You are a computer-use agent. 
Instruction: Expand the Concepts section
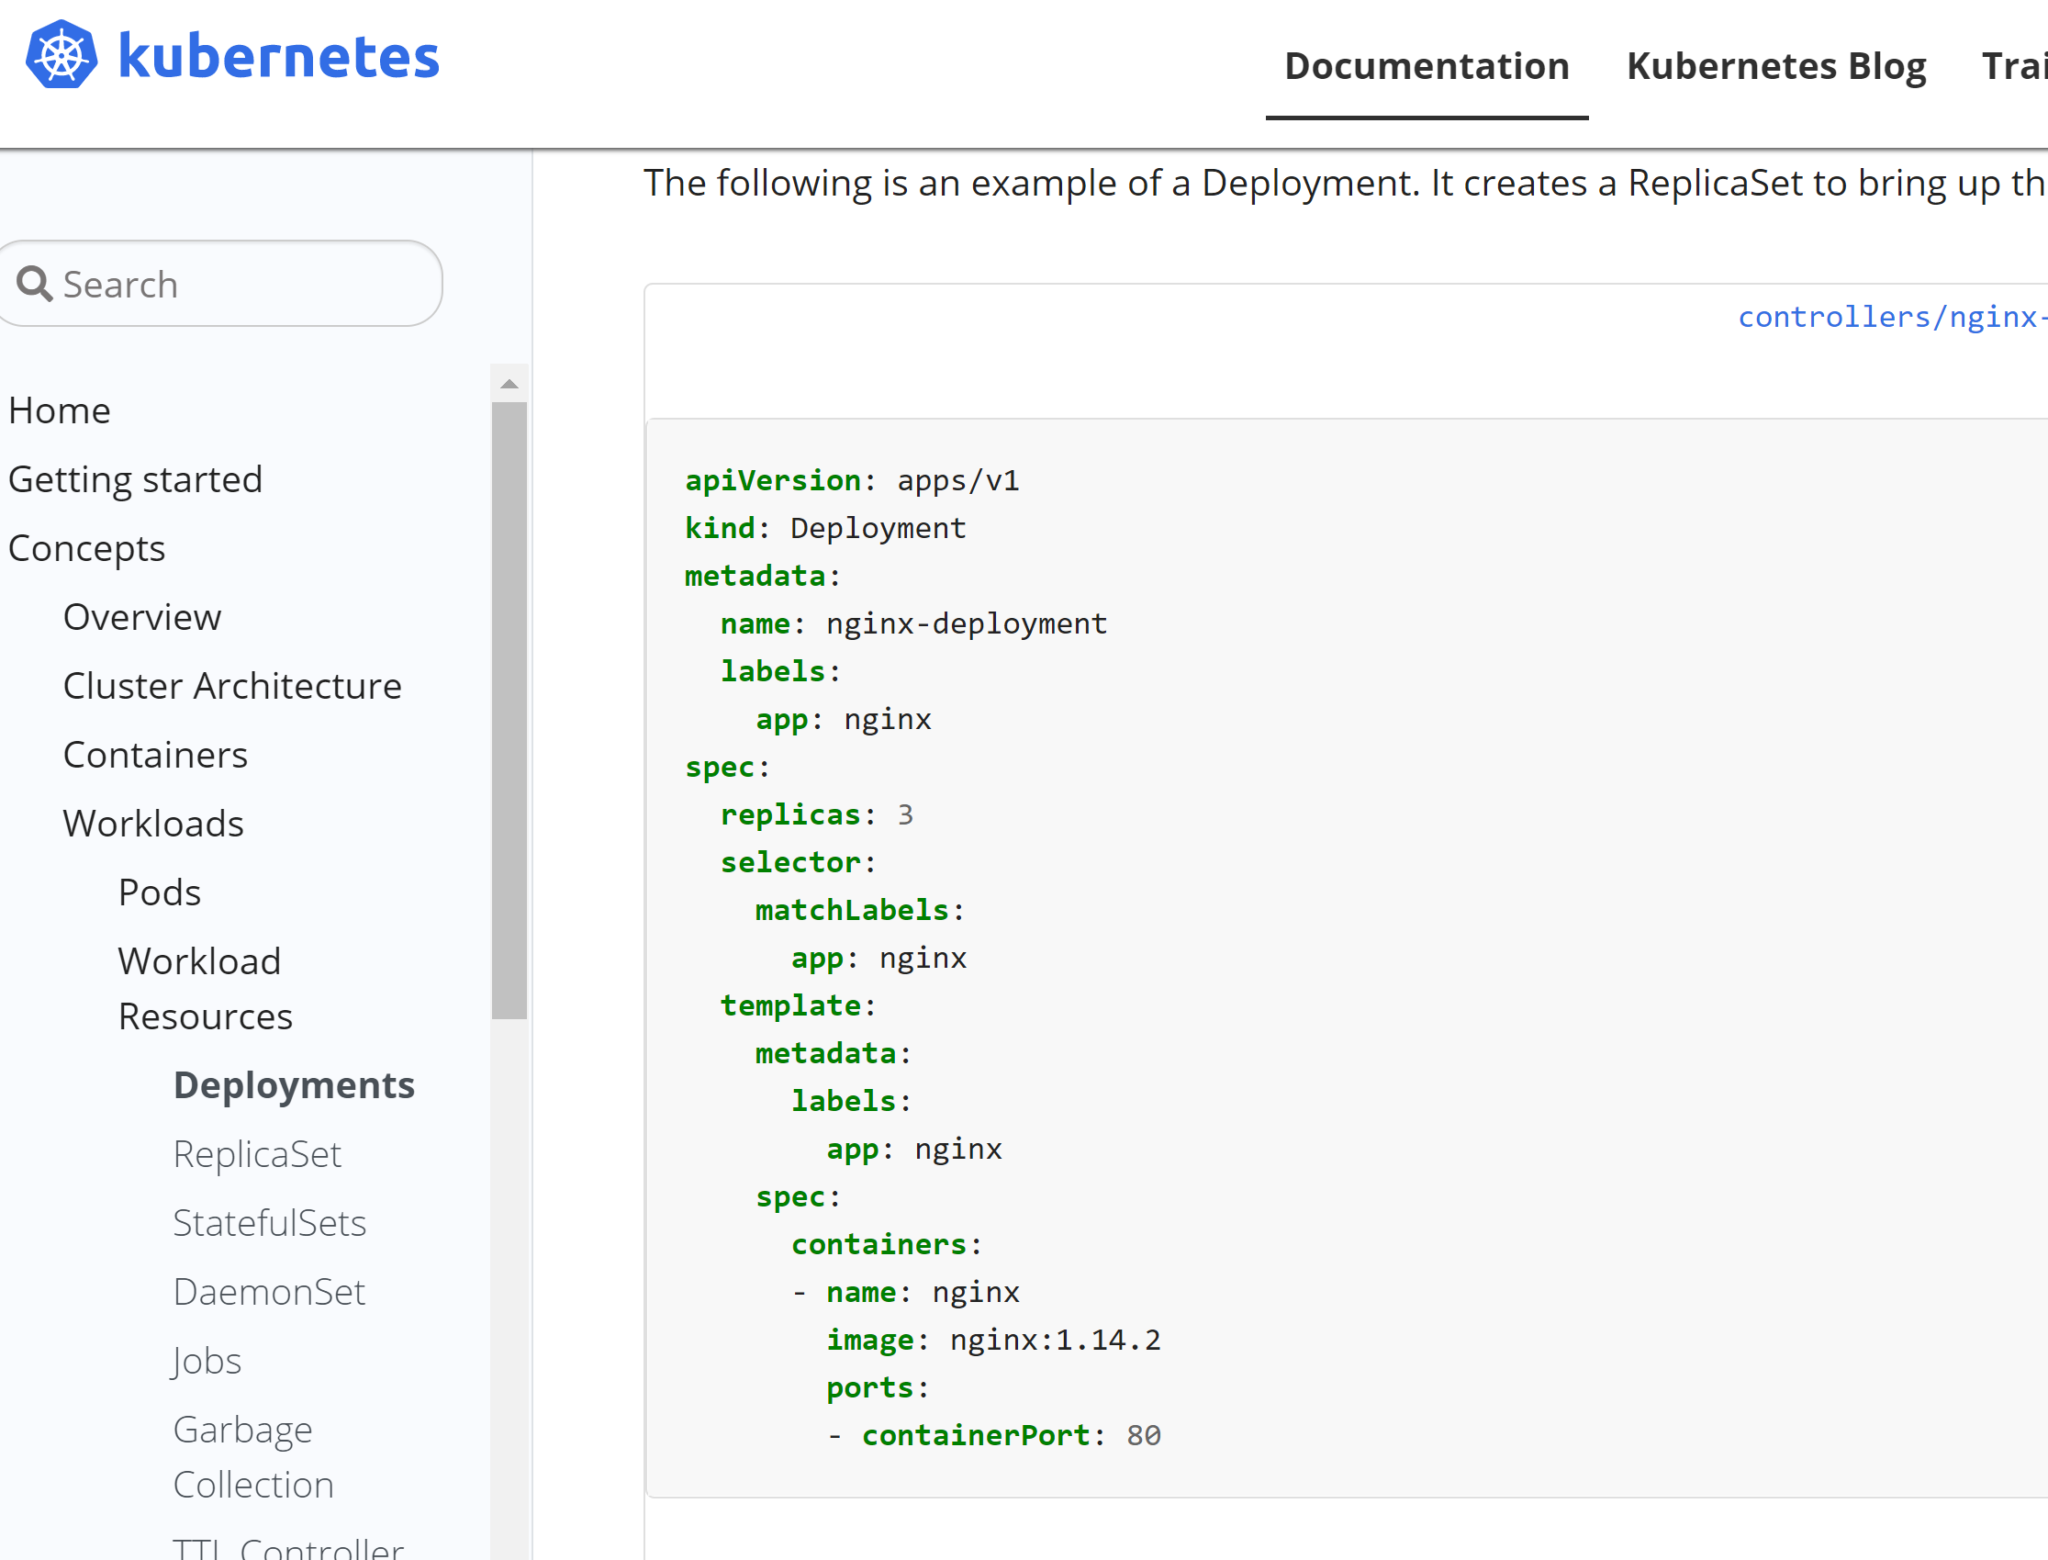pyautogui.click(x=87, y=547)
